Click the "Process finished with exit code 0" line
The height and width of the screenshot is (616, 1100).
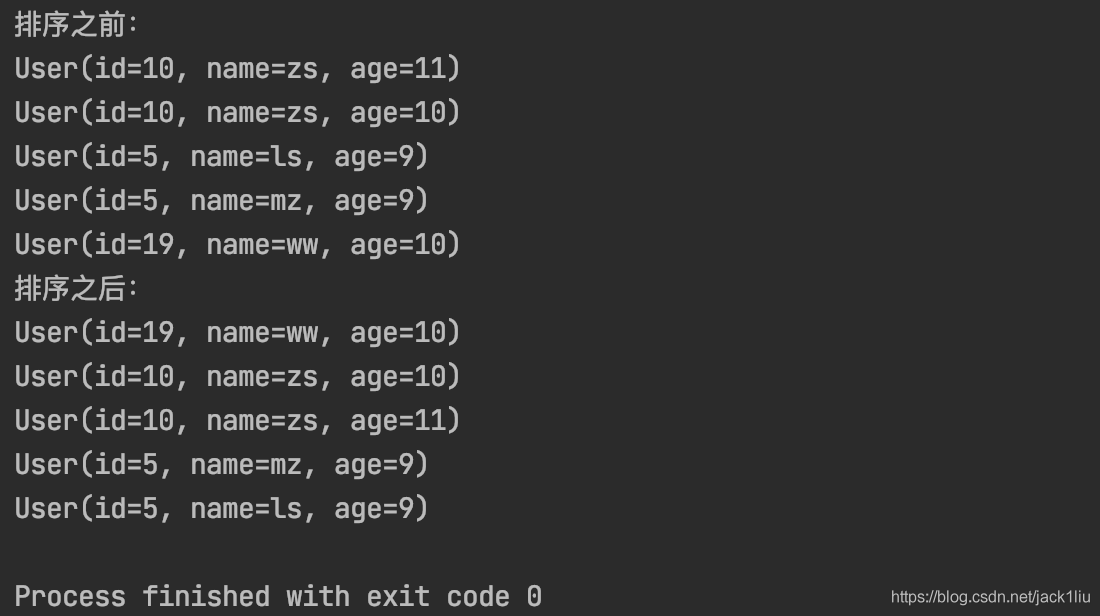(x=278, y=597)
